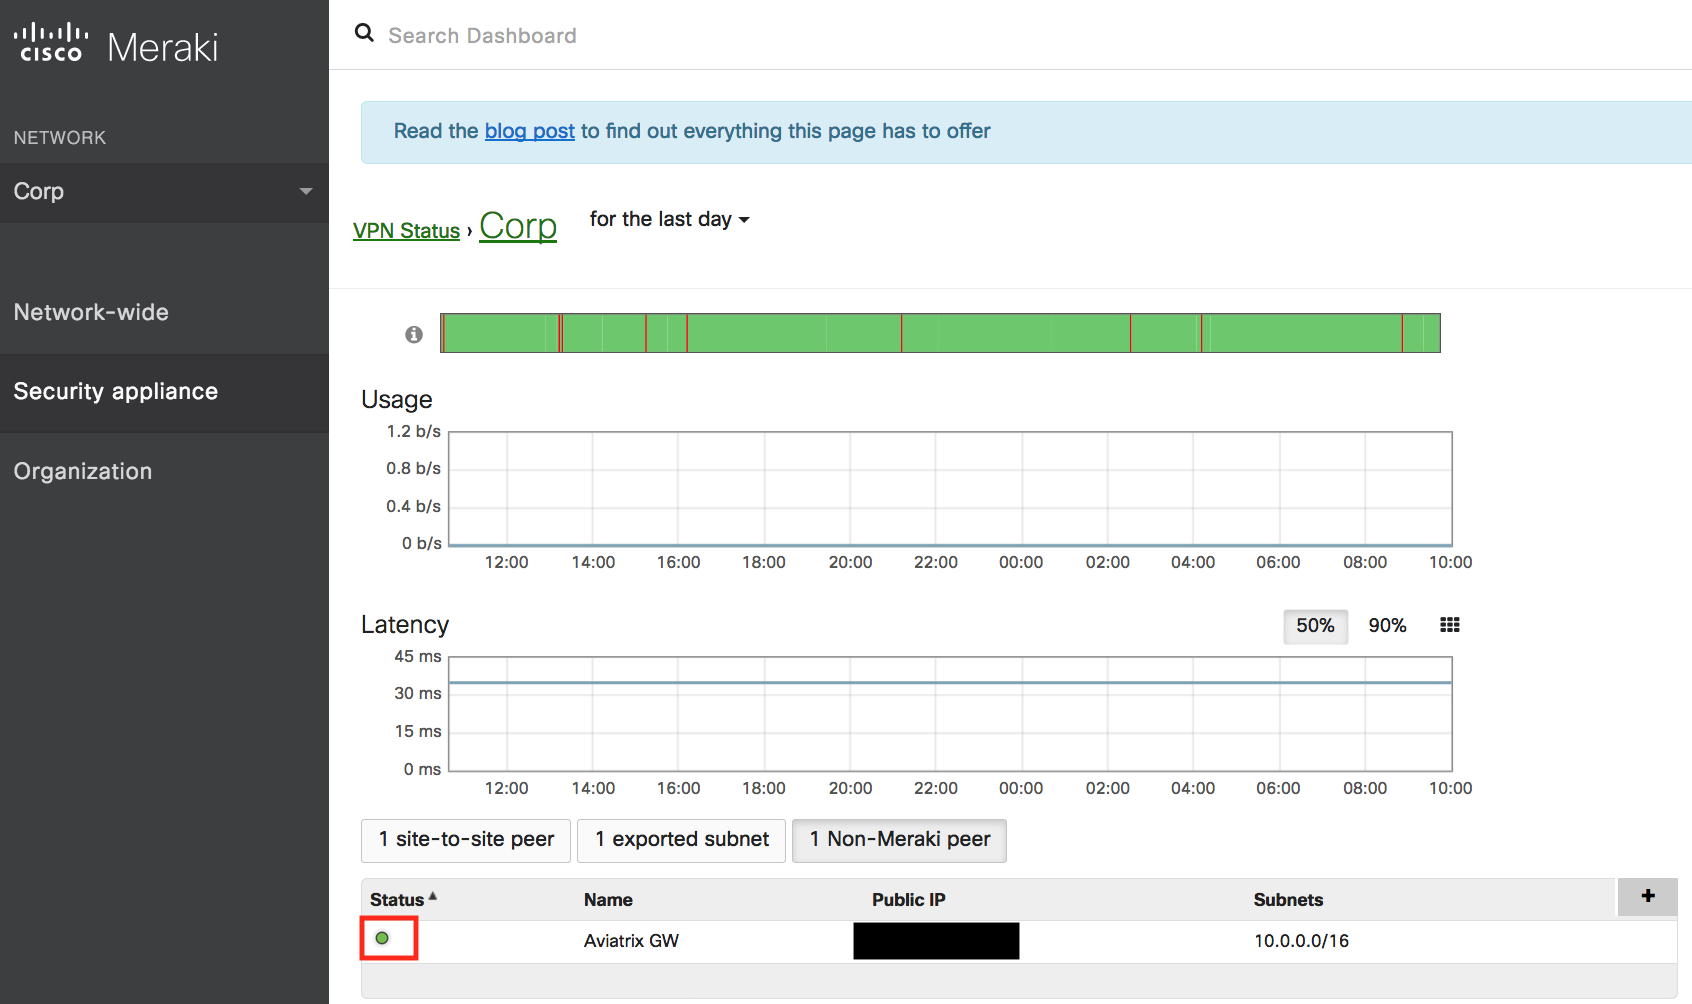Open the Network-wide menu

pyautogui.click(x=91, y=312)
